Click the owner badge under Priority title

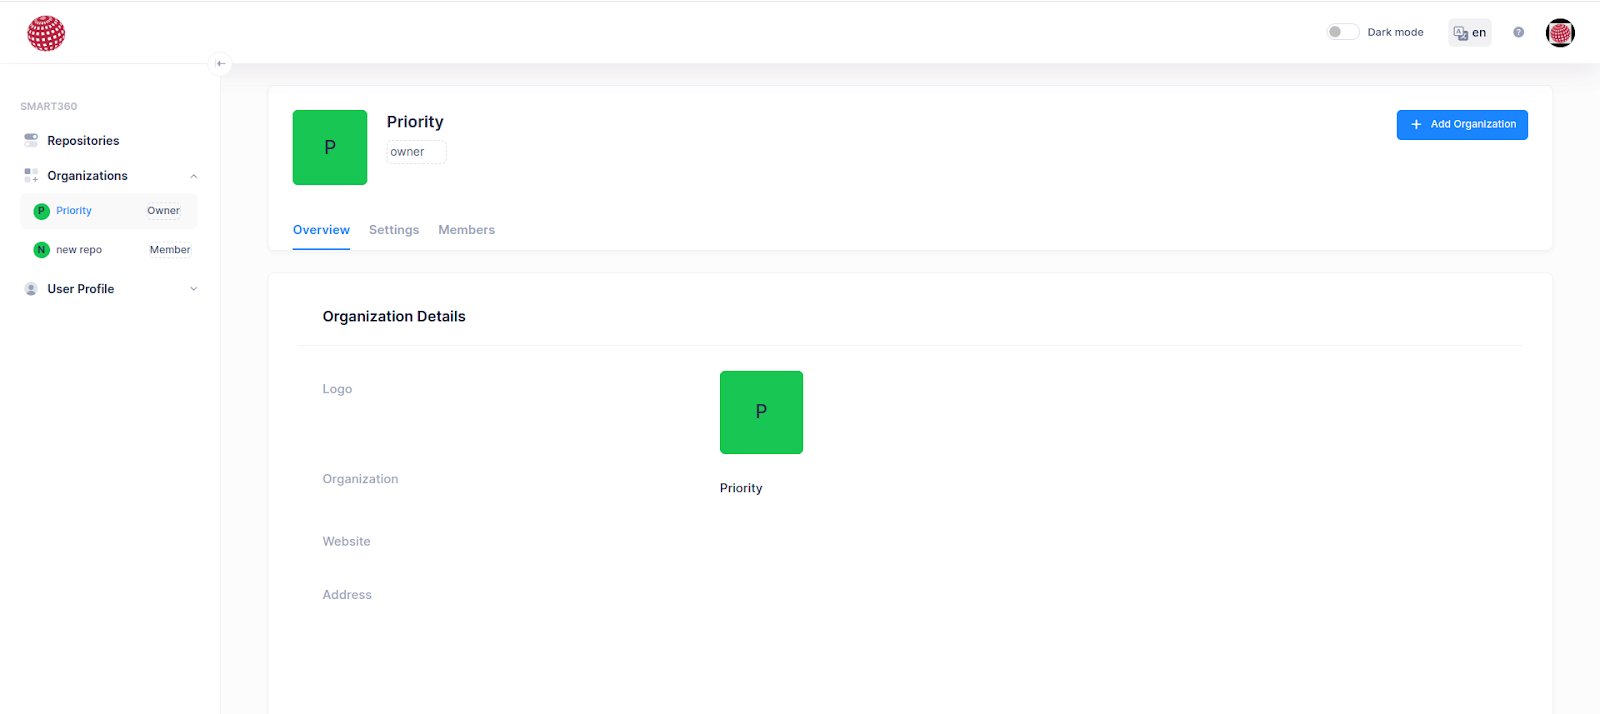(416, 152)
